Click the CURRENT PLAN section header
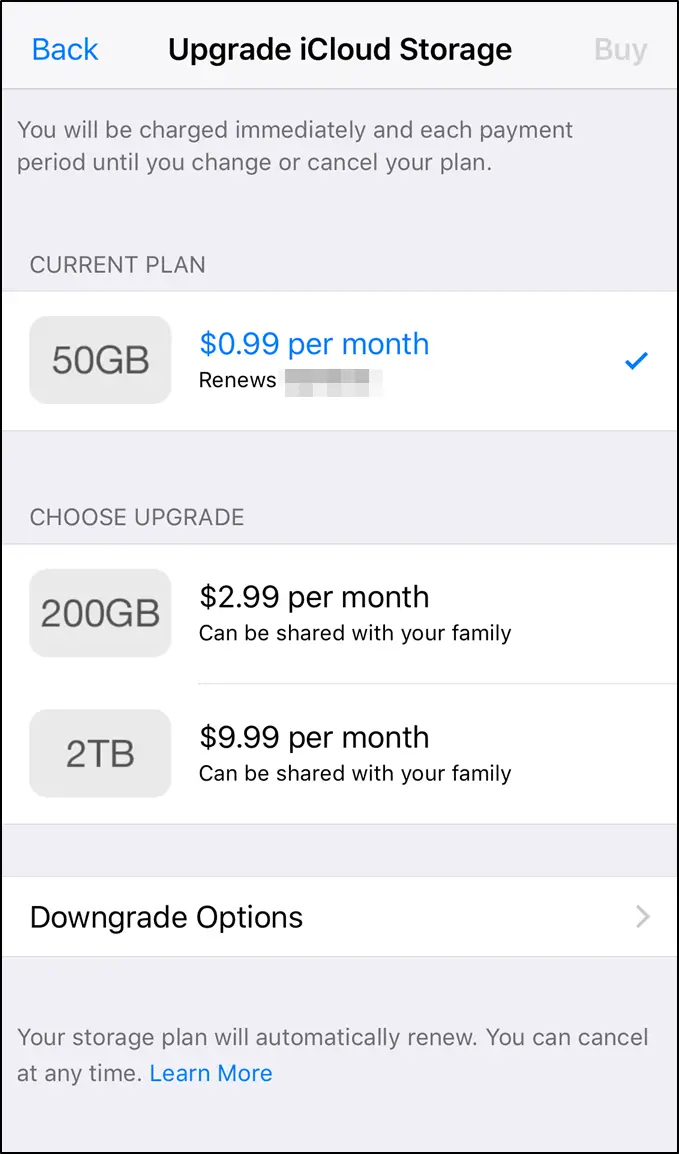Viewport: 679px width, 1154px height. (x=119, y=265)
